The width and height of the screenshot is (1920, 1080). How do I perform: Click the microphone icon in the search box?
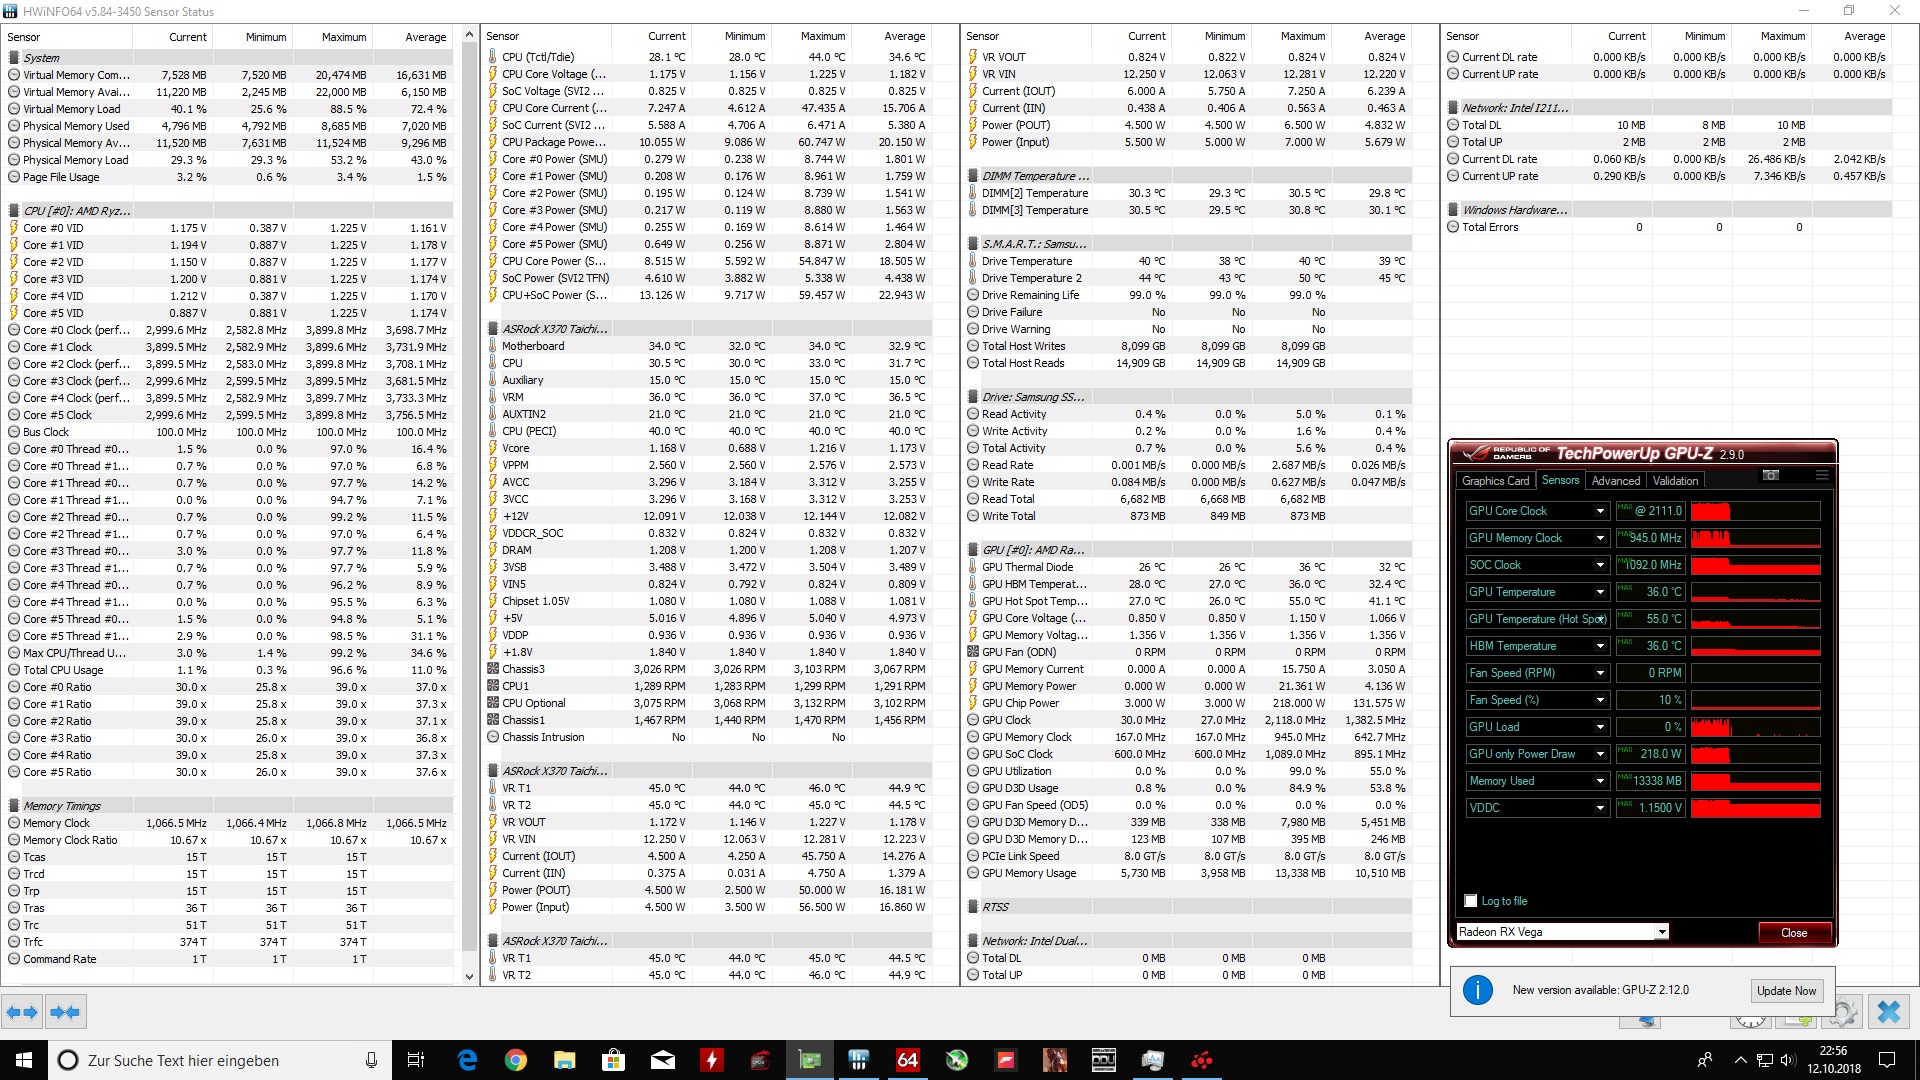371,1060
